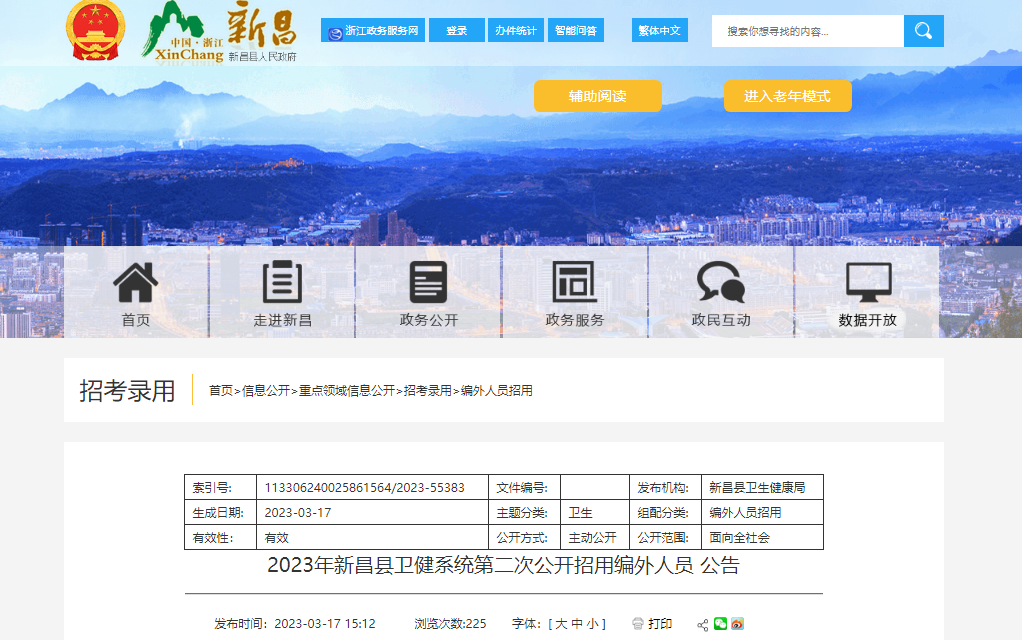The image size is (1022, 640).
Task: Share article via Weibo icon
Action: click(737, 624)
